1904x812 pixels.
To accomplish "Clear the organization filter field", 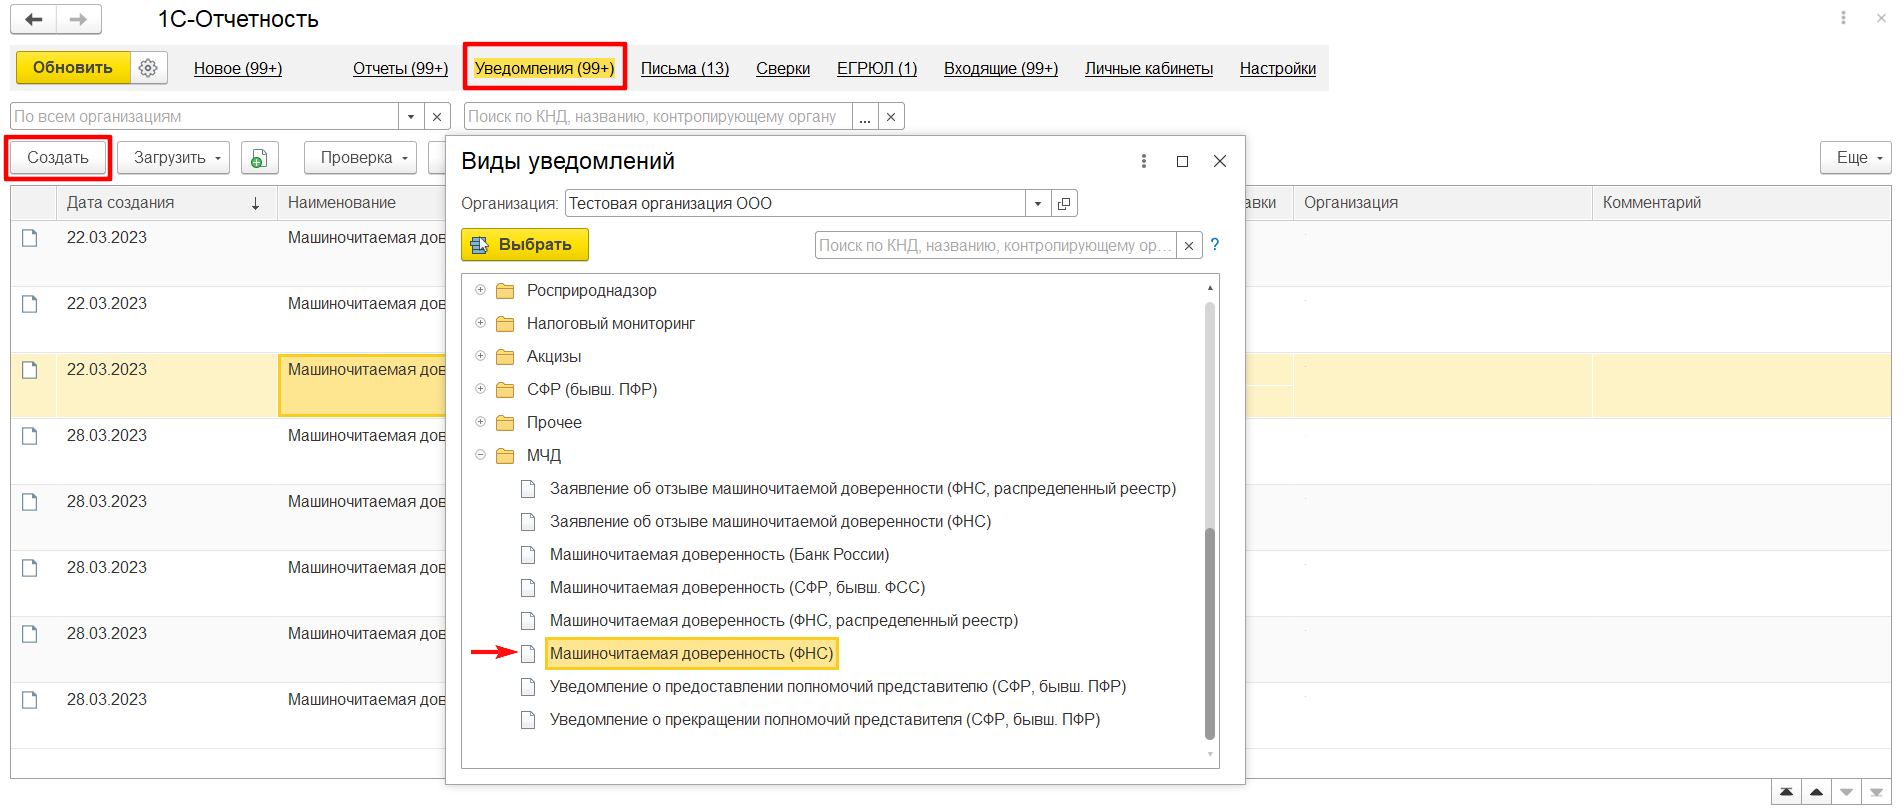I will coord(437,117).
